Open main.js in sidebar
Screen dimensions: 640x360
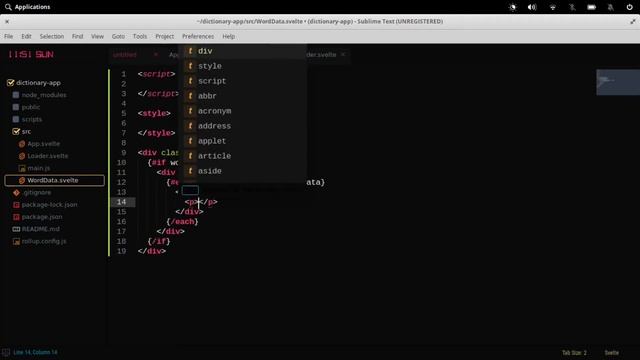39,168
